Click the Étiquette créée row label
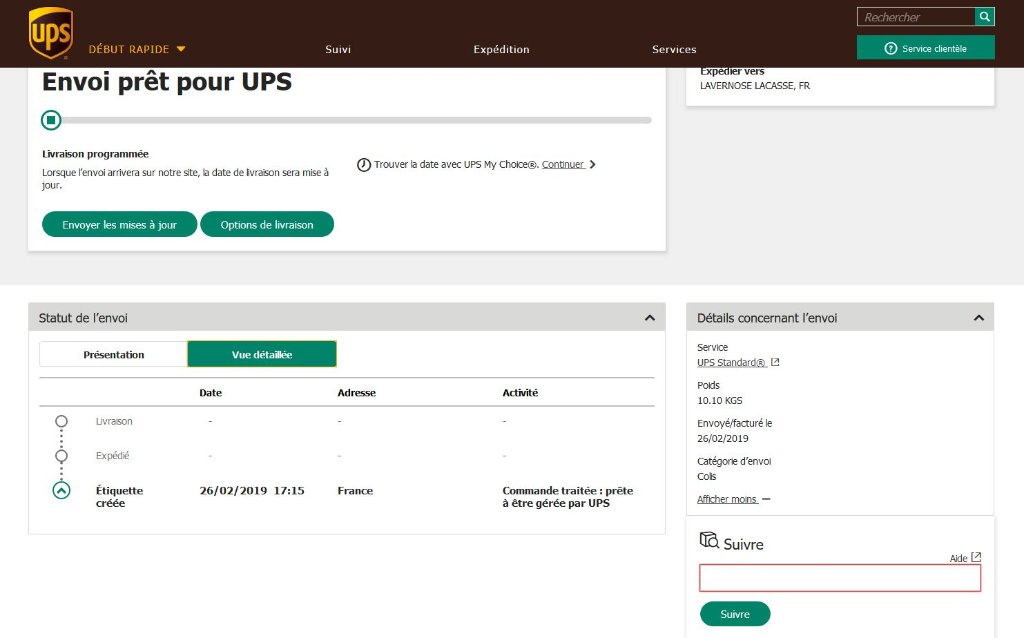This screenshot has width=1024, height=638. click(119, 497)
